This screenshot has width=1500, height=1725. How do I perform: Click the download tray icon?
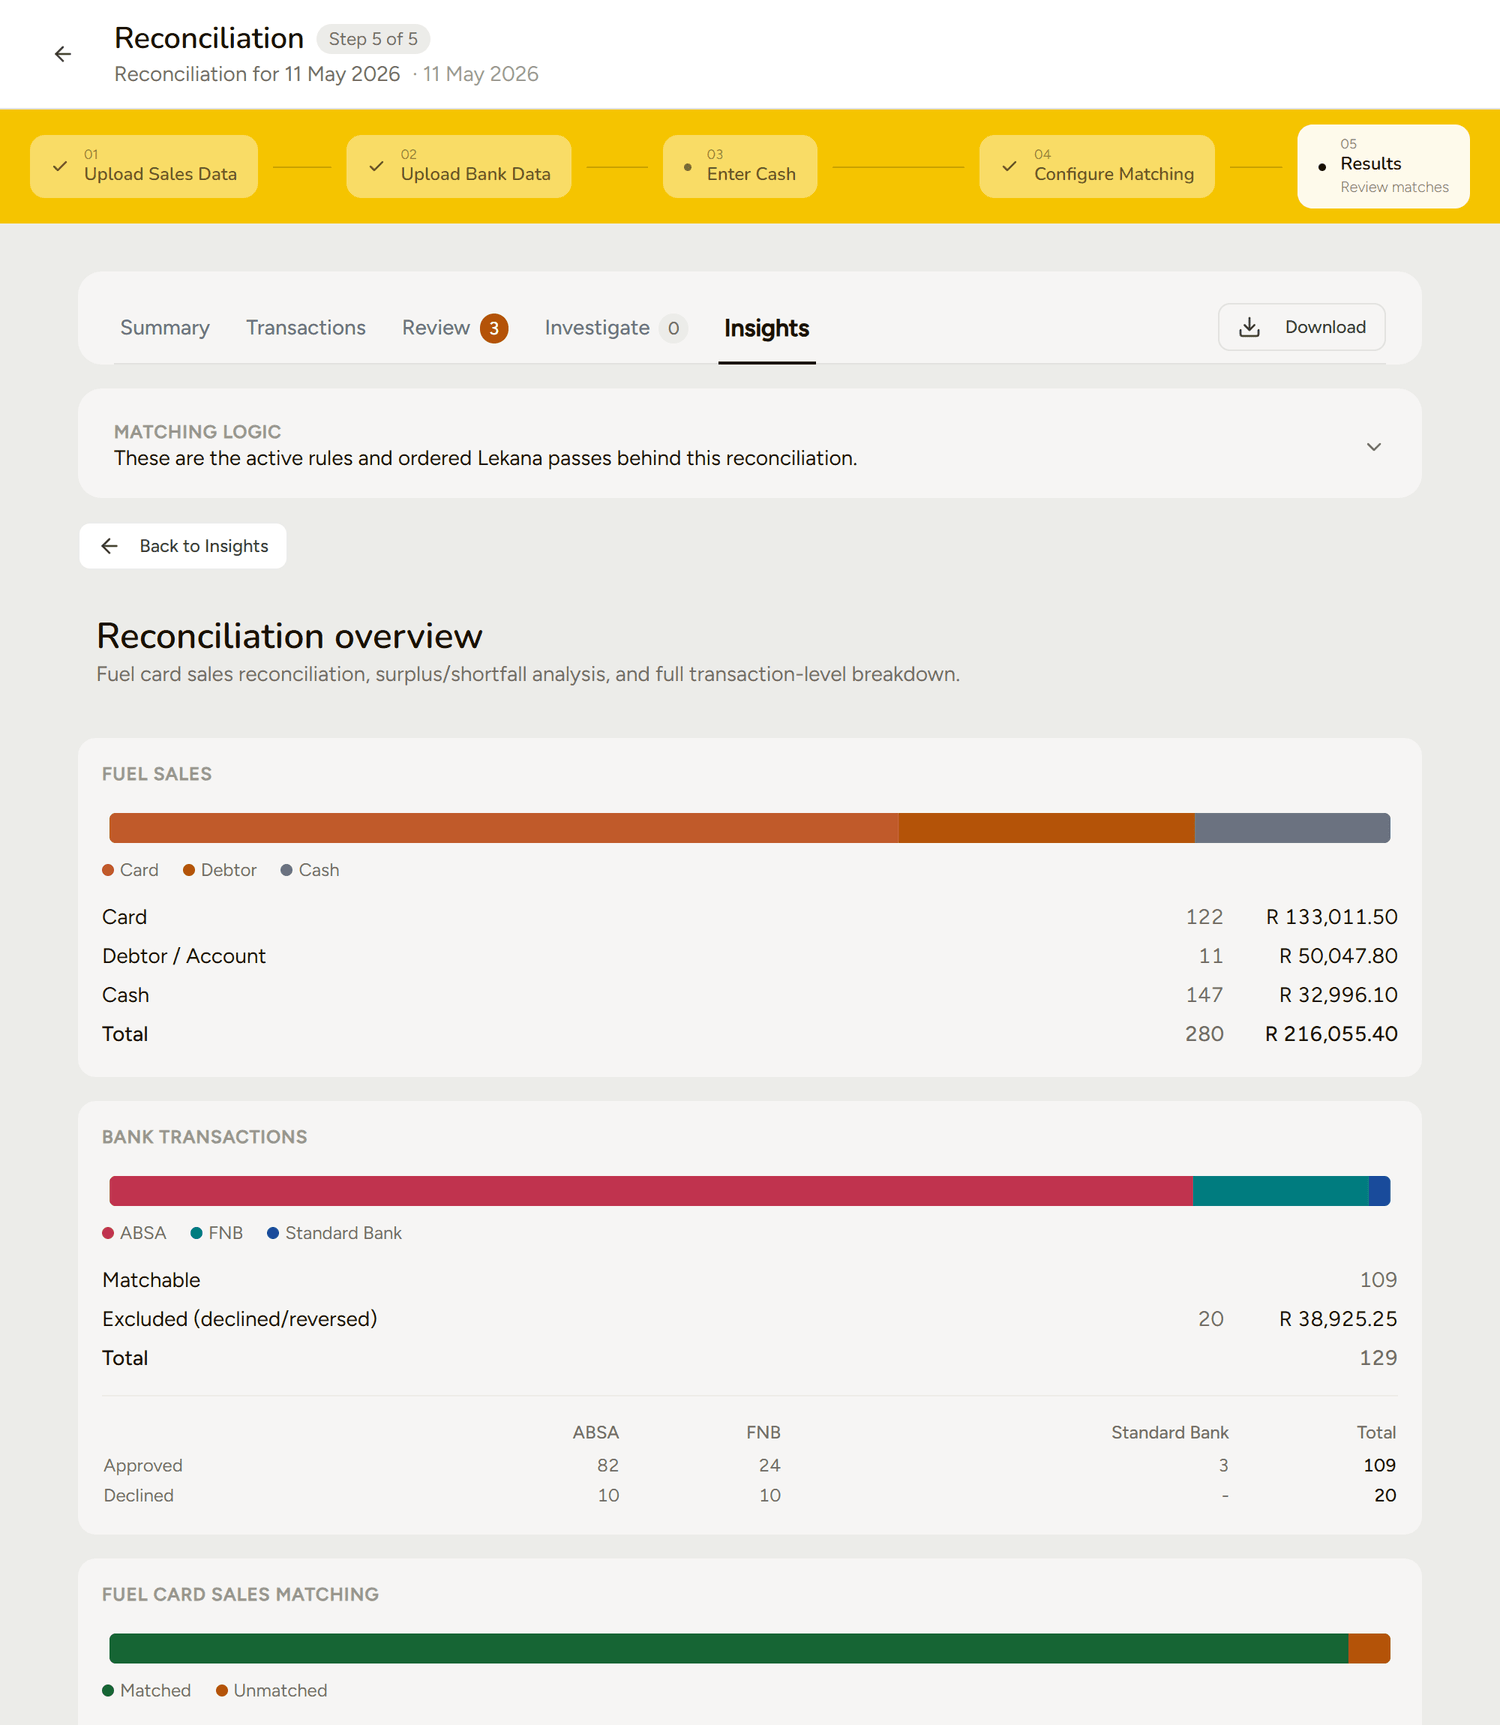click(1249, 327)
